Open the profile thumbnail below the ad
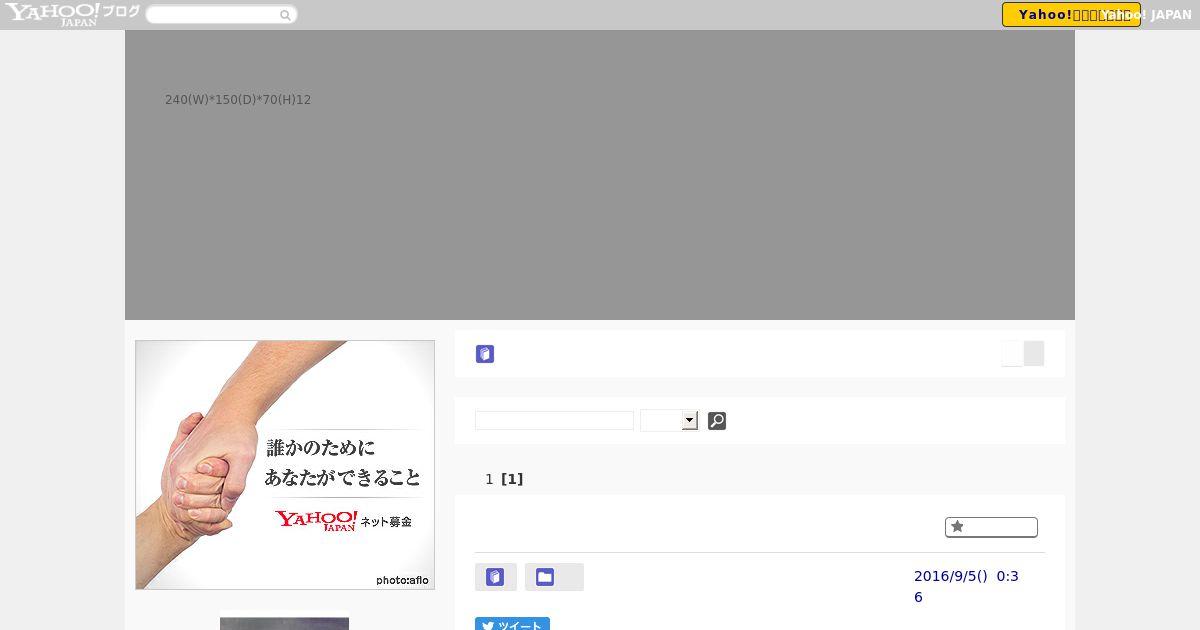This screenshot has width=1200, height=630. 284,622
